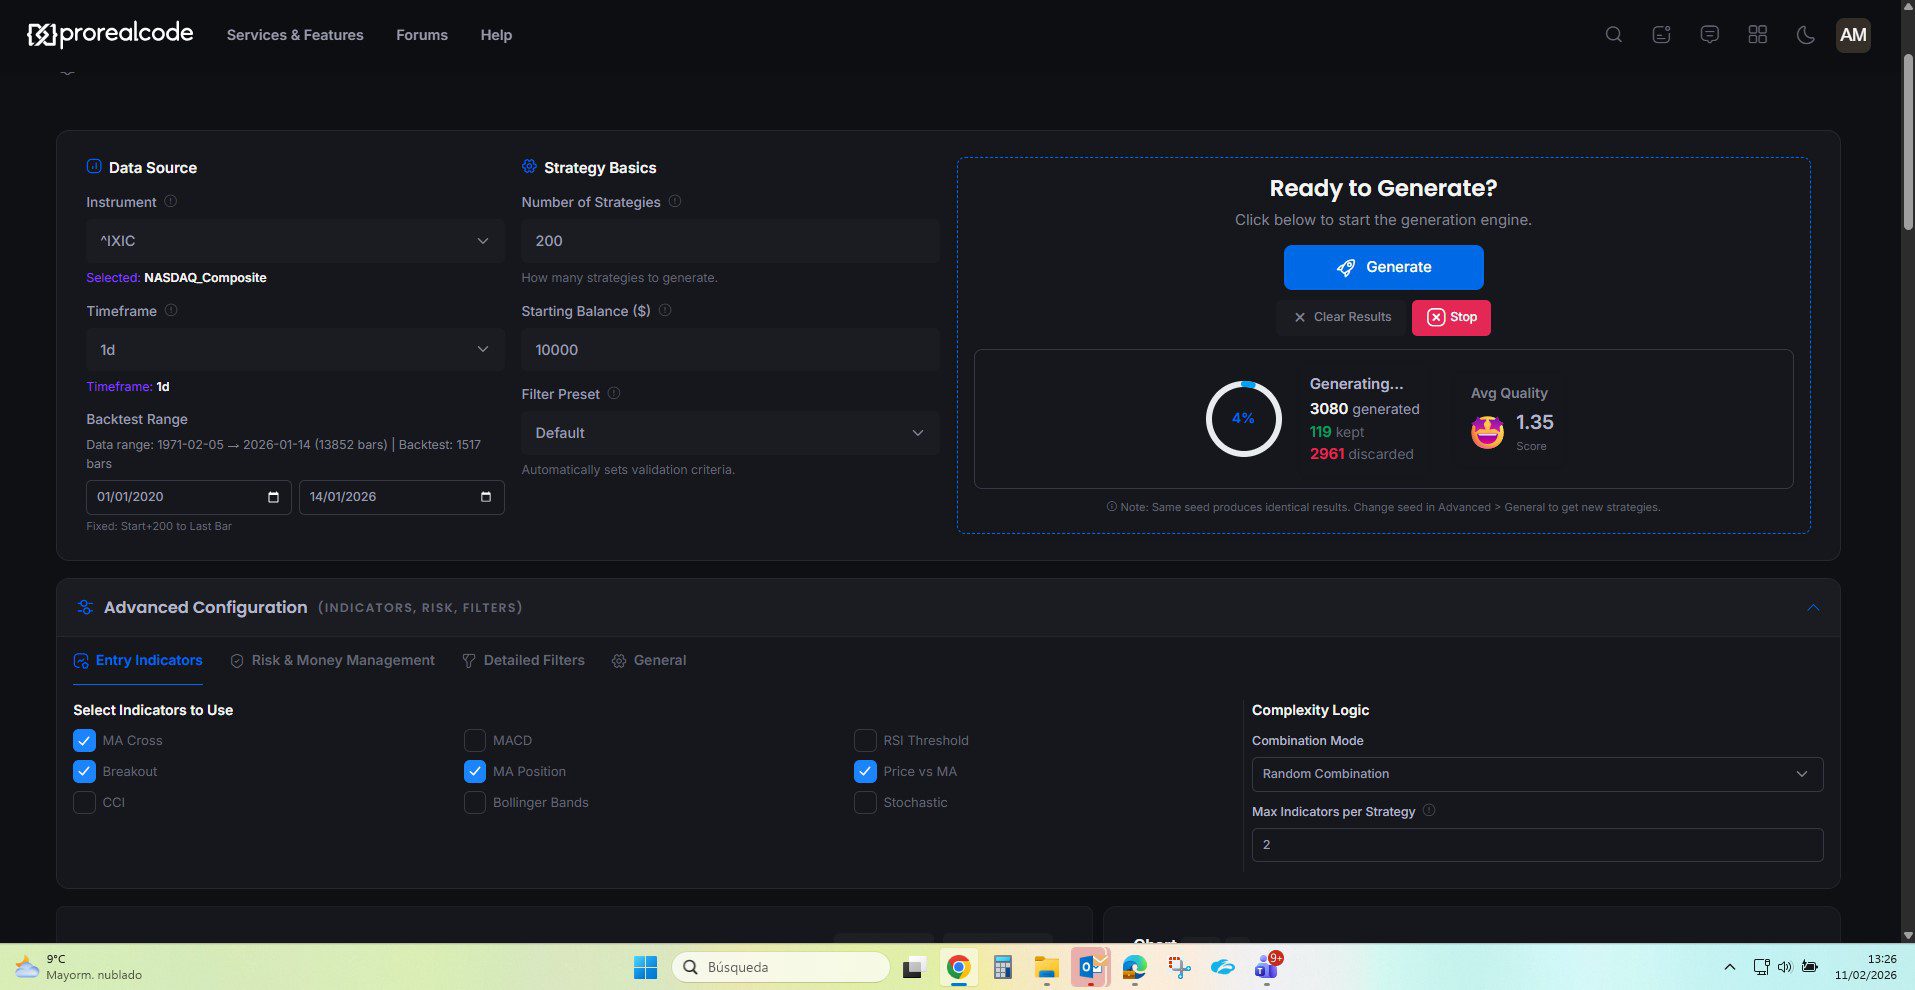Open the Filter Preset dropdown
This screenshot has height=990, width=1915.
coord(730,433)
